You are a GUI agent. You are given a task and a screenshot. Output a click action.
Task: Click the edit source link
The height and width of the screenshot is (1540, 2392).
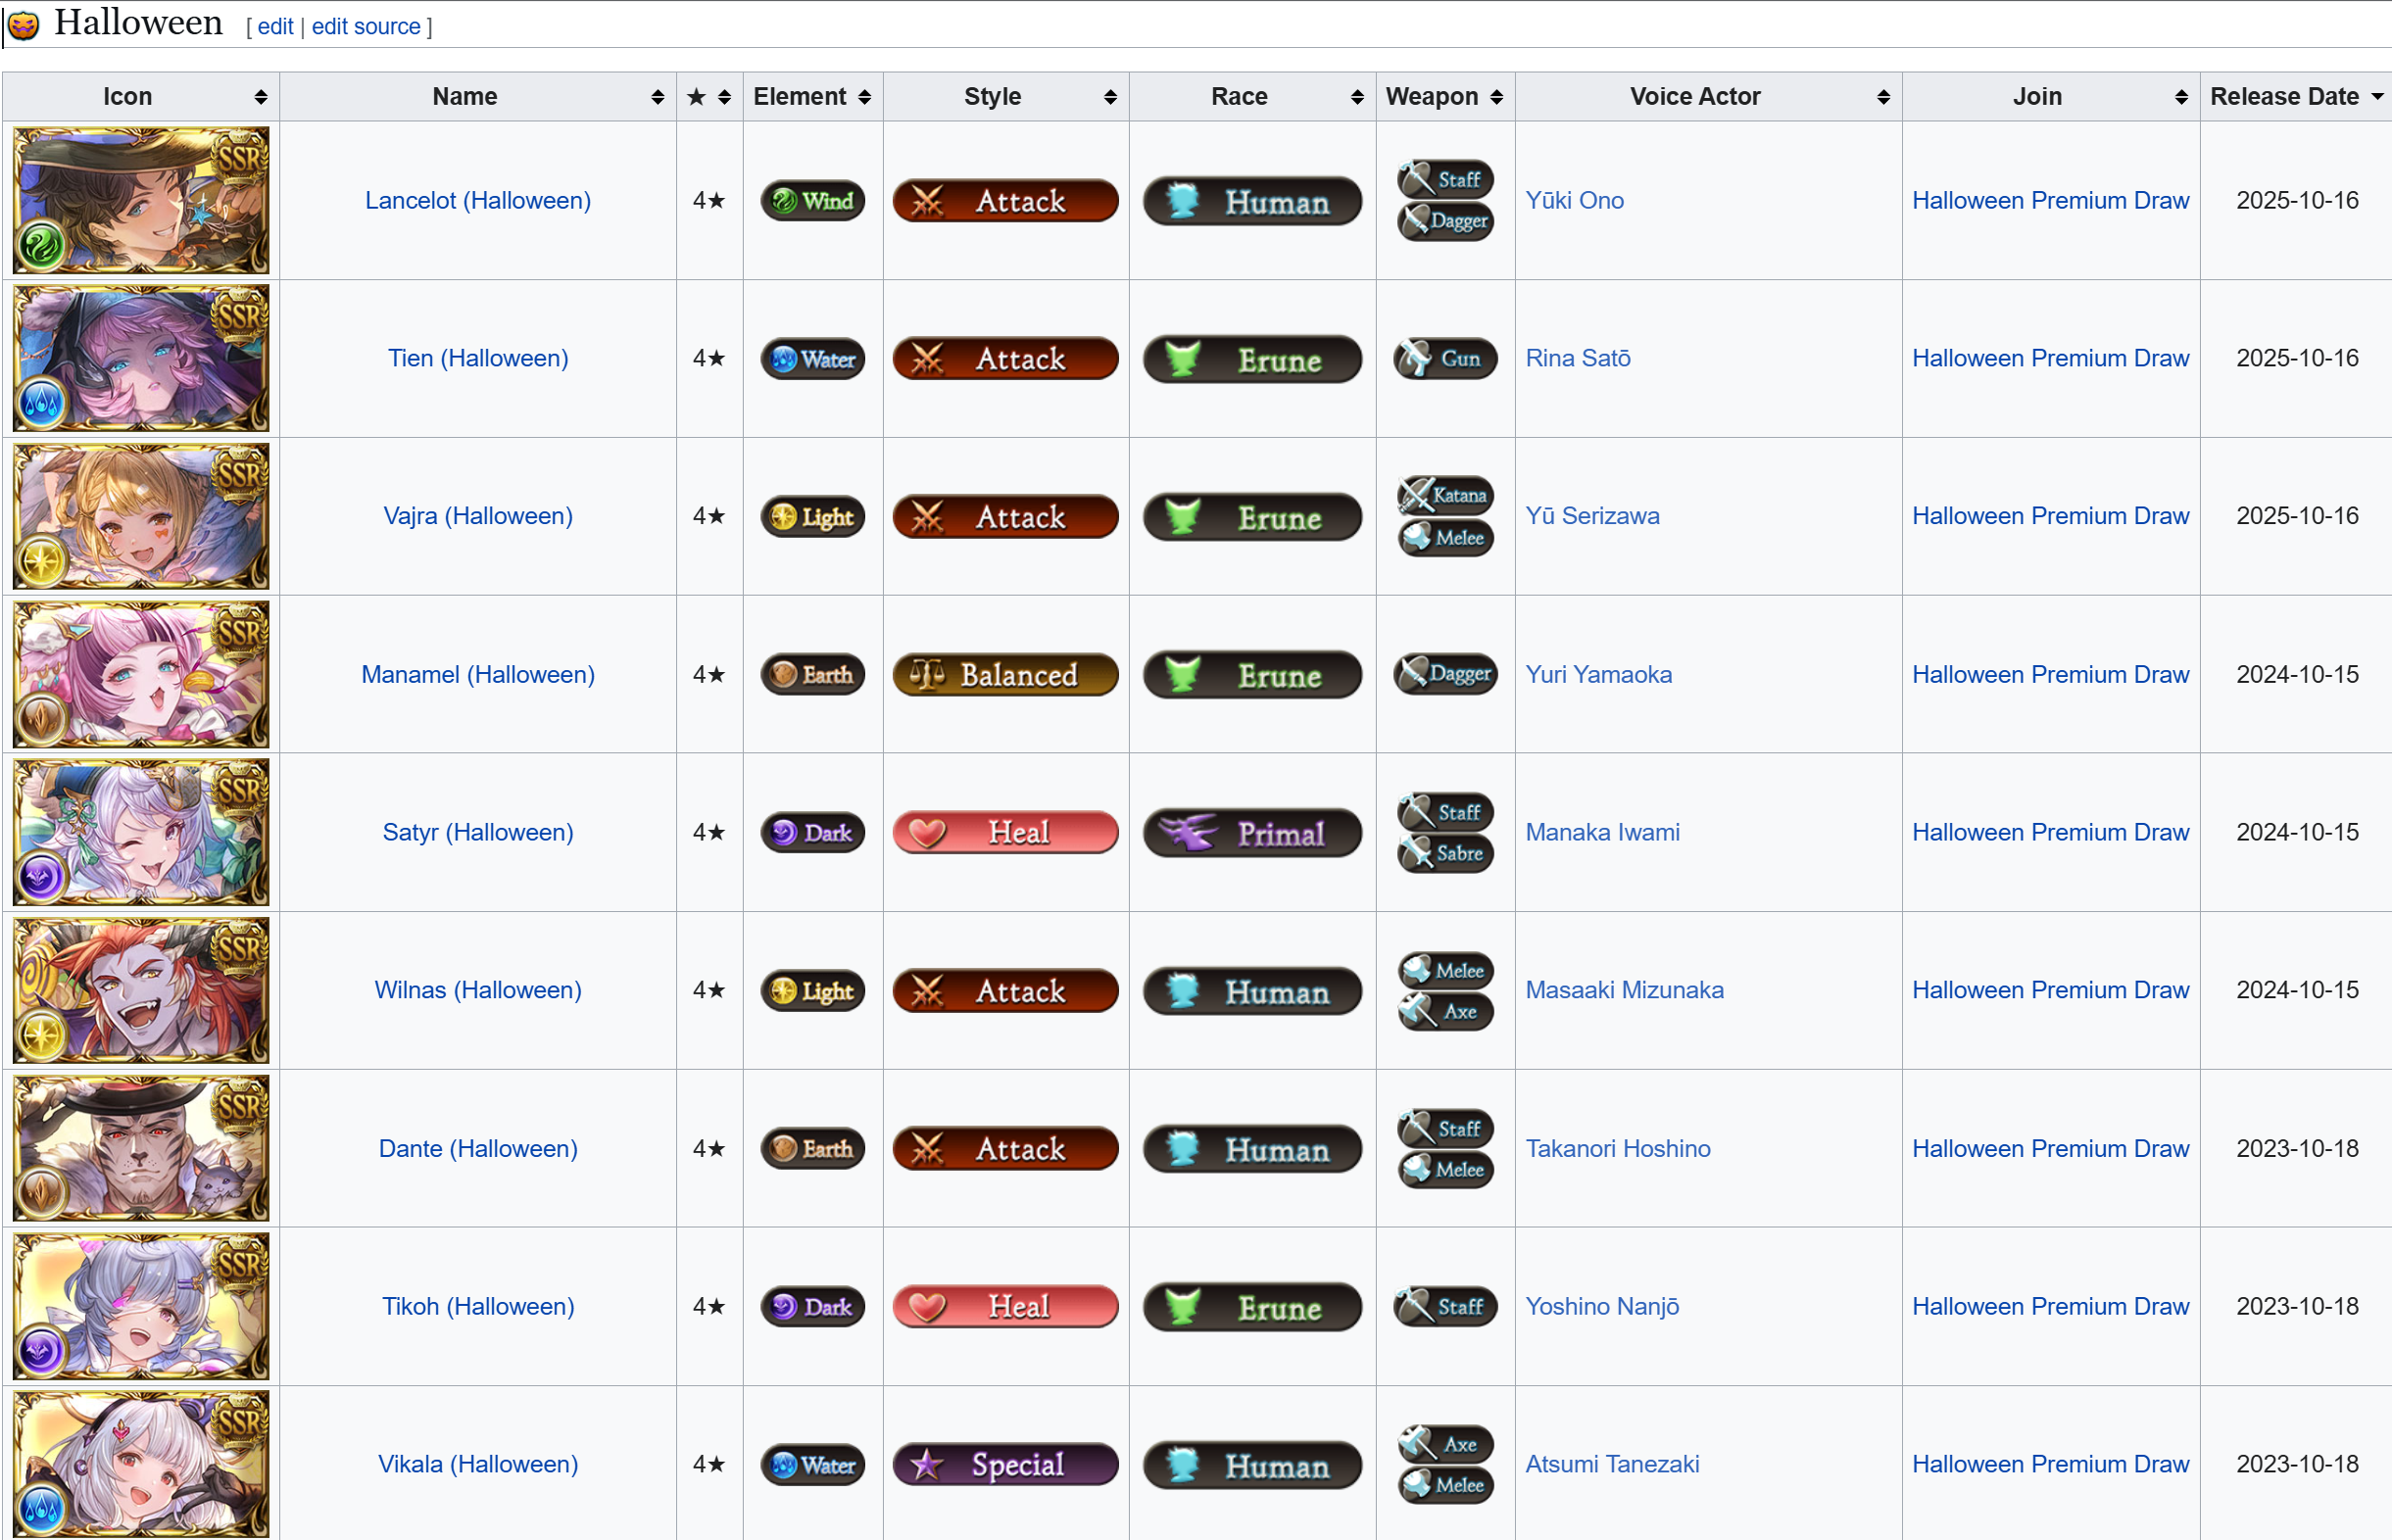point(366,27)
